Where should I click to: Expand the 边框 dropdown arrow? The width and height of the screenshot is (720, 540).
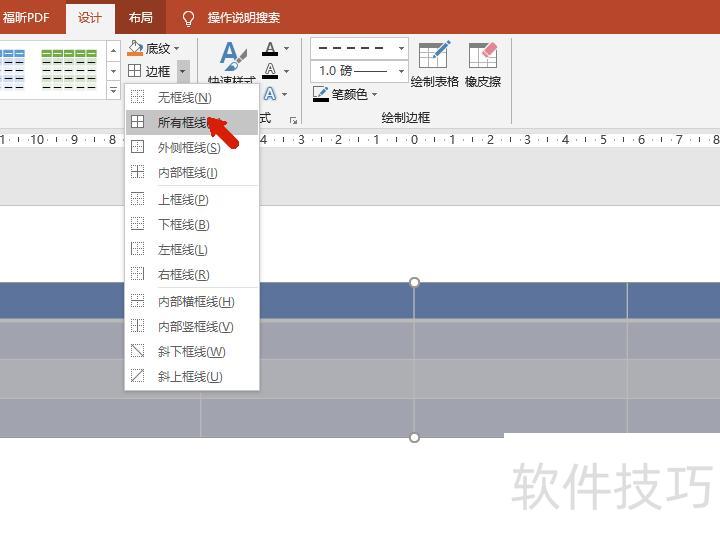(183, 72)
